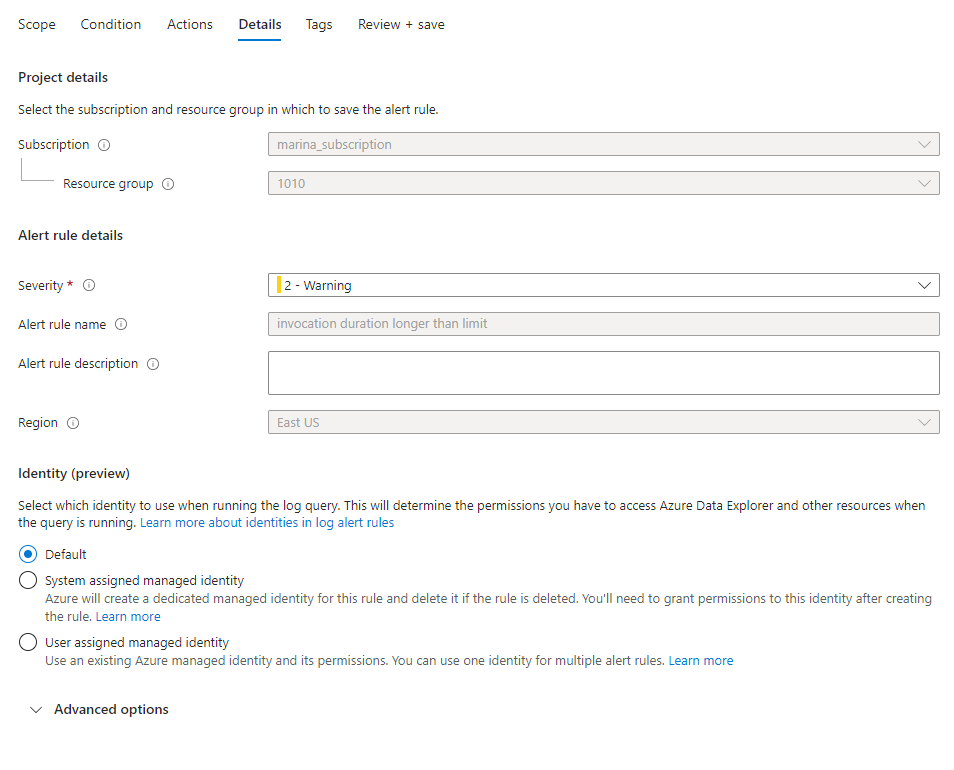
Task: Click the yellow Warning severity color indicator
Action: pos(279,285)
